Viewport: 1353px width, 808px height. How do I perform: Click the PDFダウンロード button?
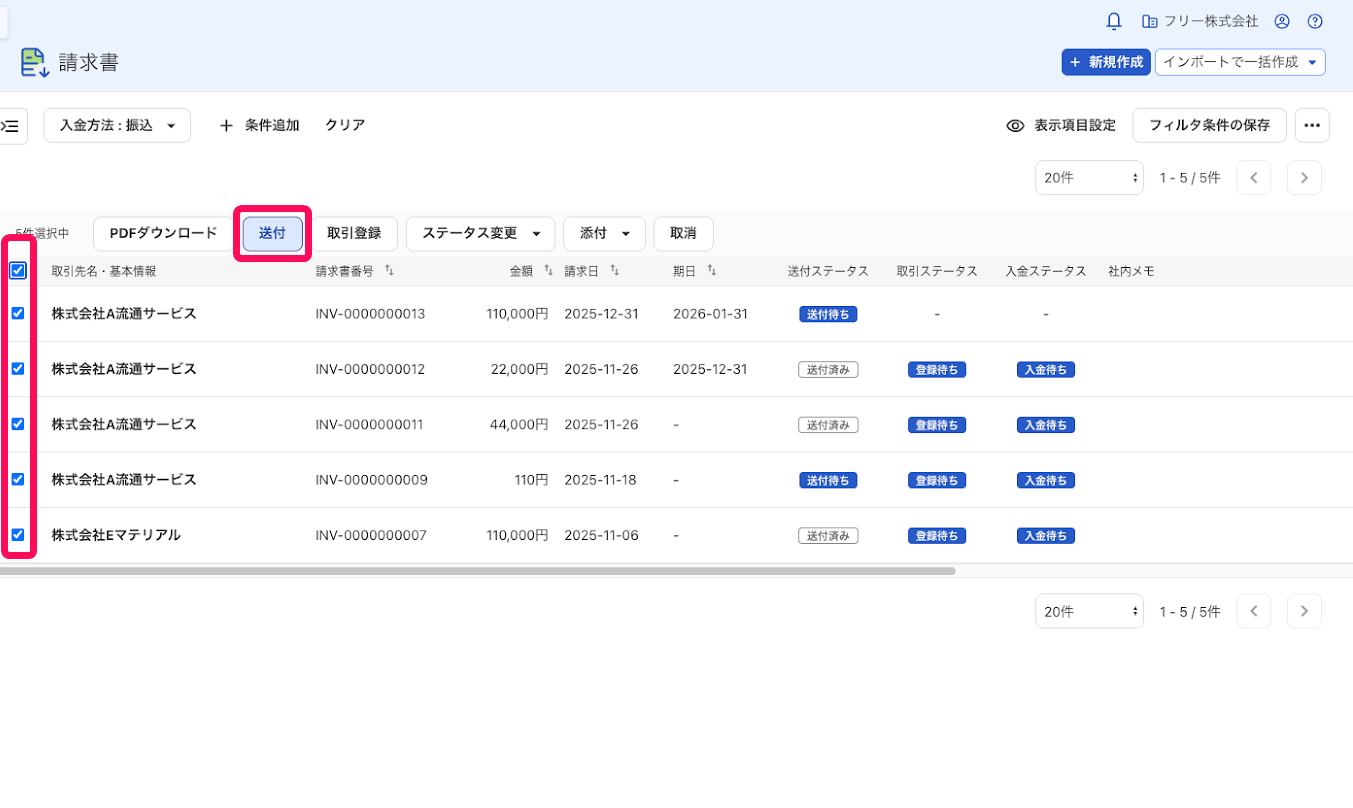coord(163,233)
